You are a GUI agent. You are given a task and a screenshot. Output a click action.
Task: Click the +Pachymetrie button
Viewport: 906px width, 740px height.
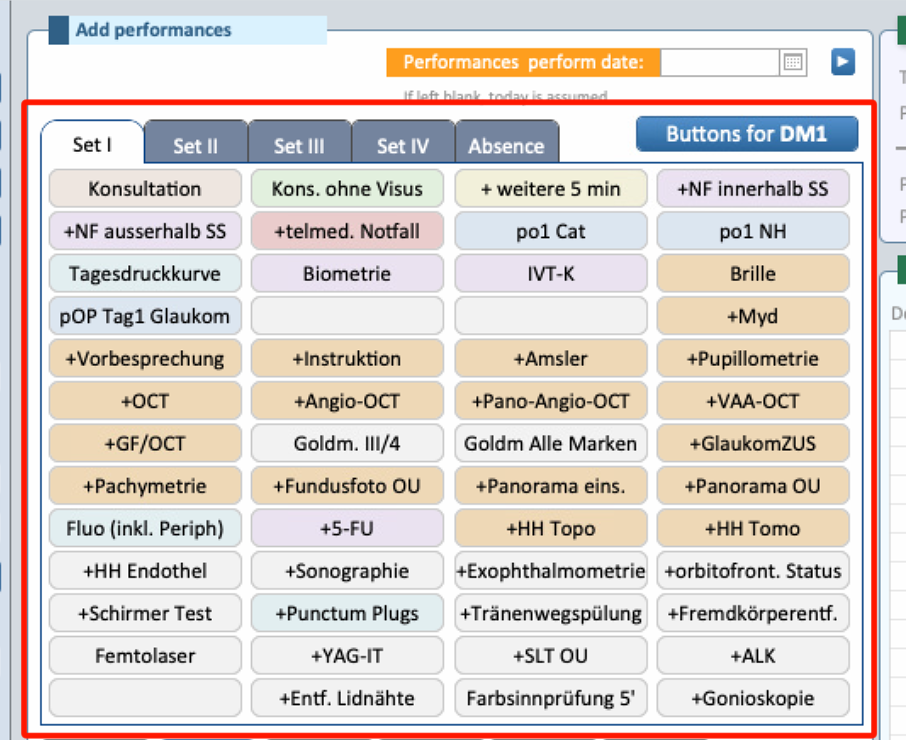(145, 486)
